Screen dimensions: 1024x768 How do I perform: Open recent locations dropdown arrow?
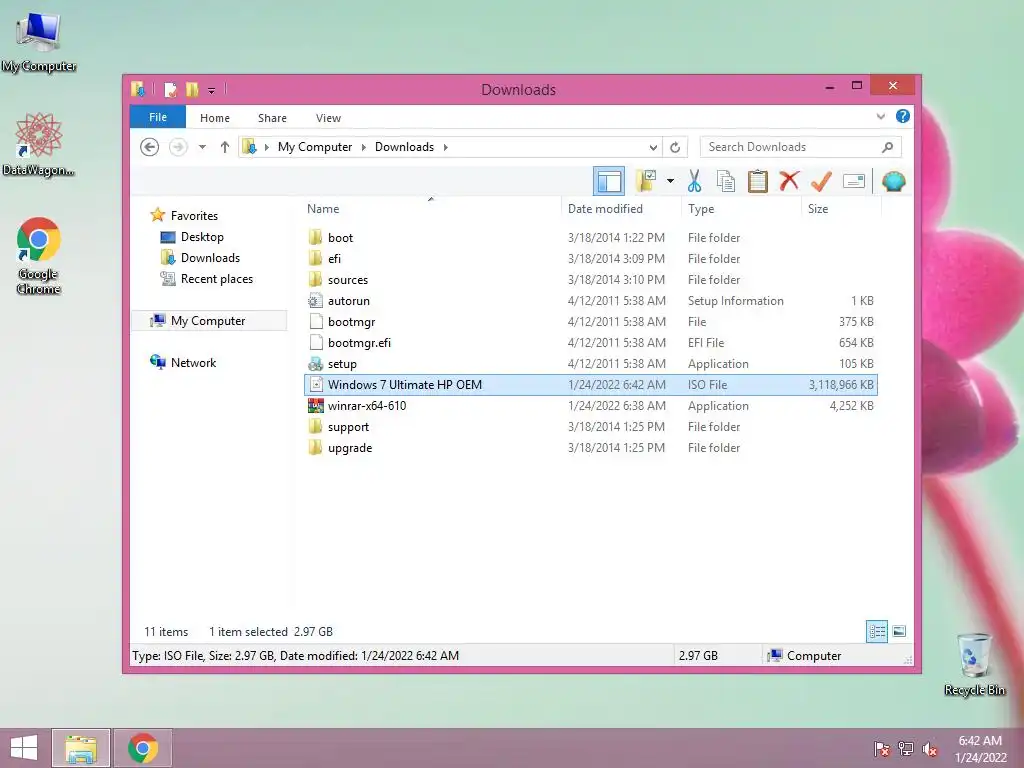click(x=202, y=147)
